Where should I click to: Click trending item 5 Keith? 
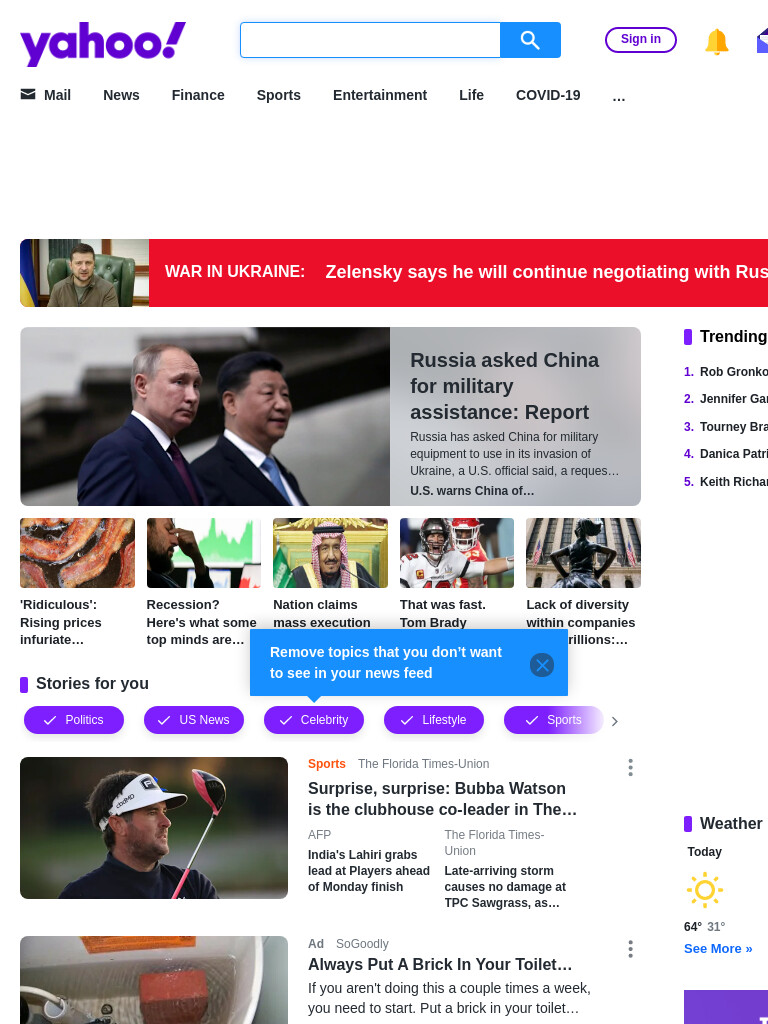[733, 482]
